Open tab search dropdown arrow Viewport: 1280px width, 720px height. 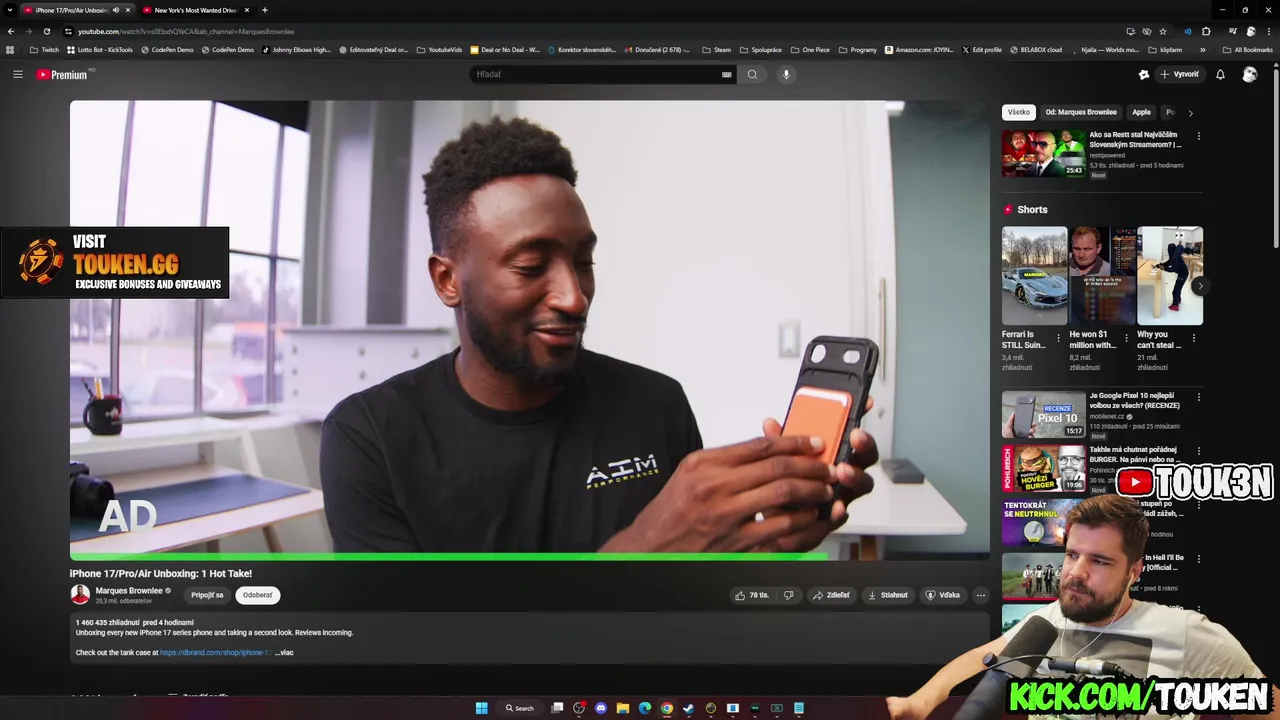tap(10, 10)
